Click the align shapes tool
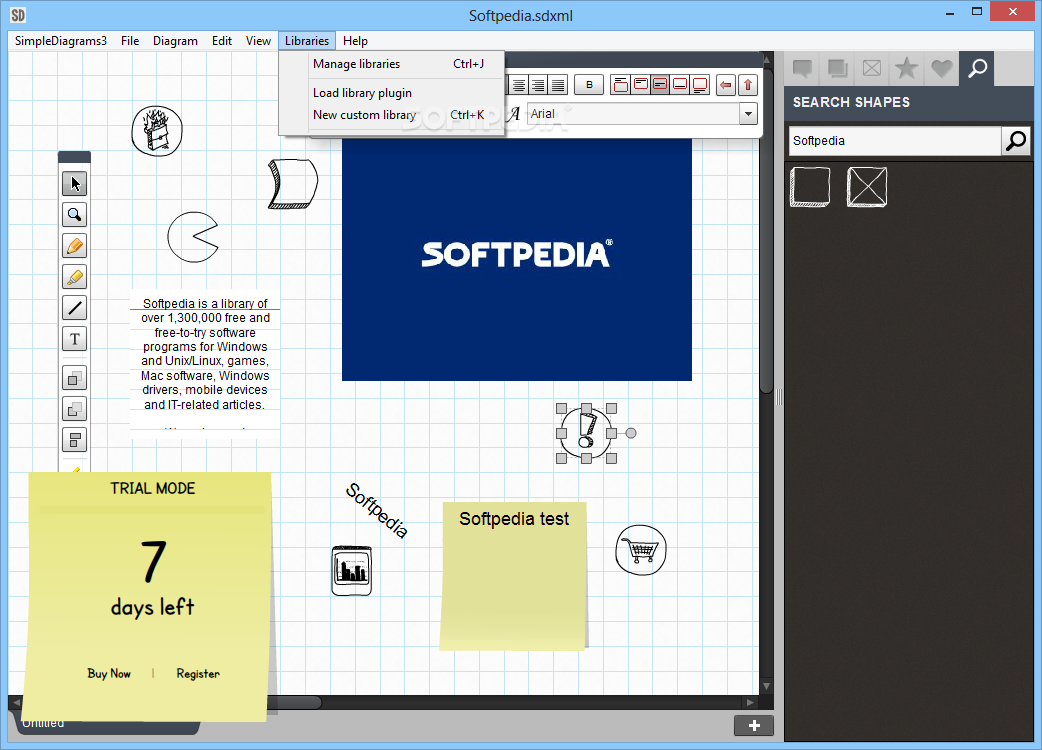 point(74,440)
